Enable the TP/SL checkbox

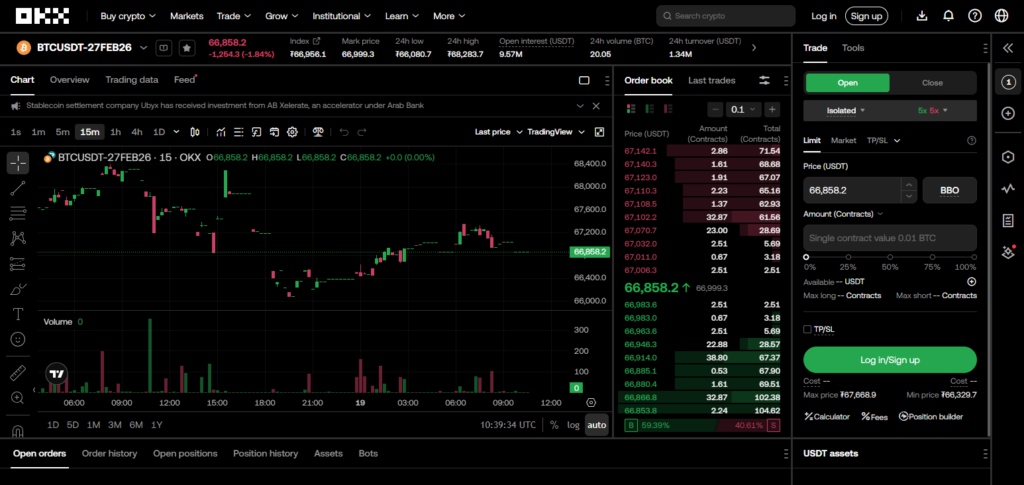tap(807, 330)
